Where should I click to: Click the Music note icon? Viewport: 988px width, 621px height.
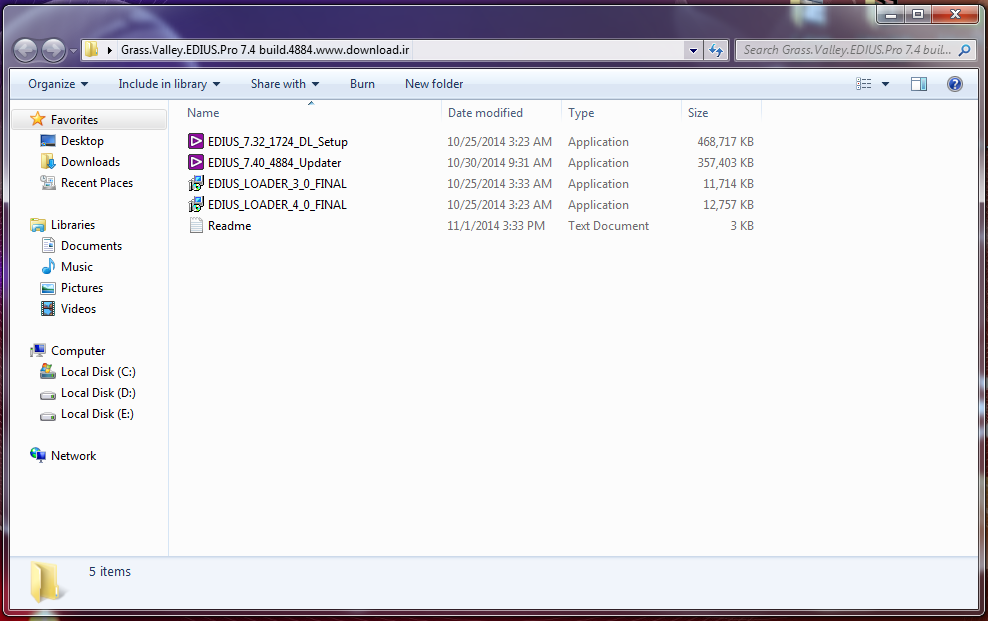(x=48, y=266)
